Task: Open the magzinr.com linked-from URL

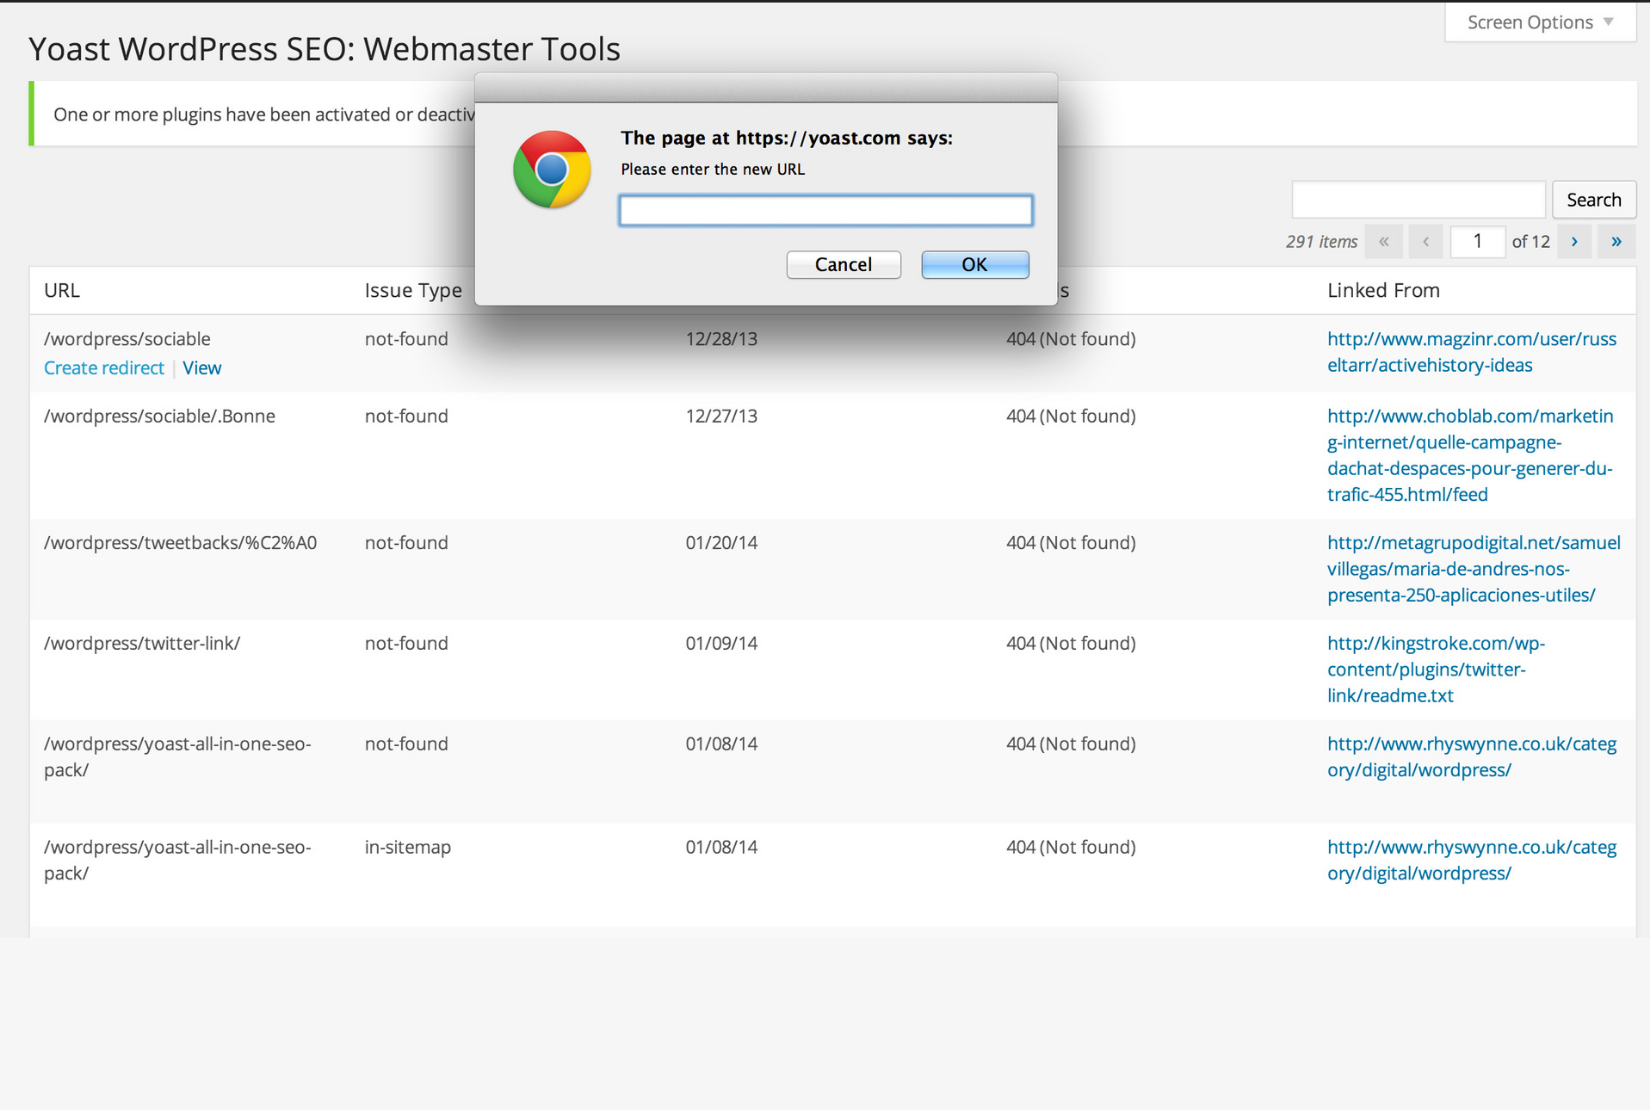Action: click(1471, 352)
